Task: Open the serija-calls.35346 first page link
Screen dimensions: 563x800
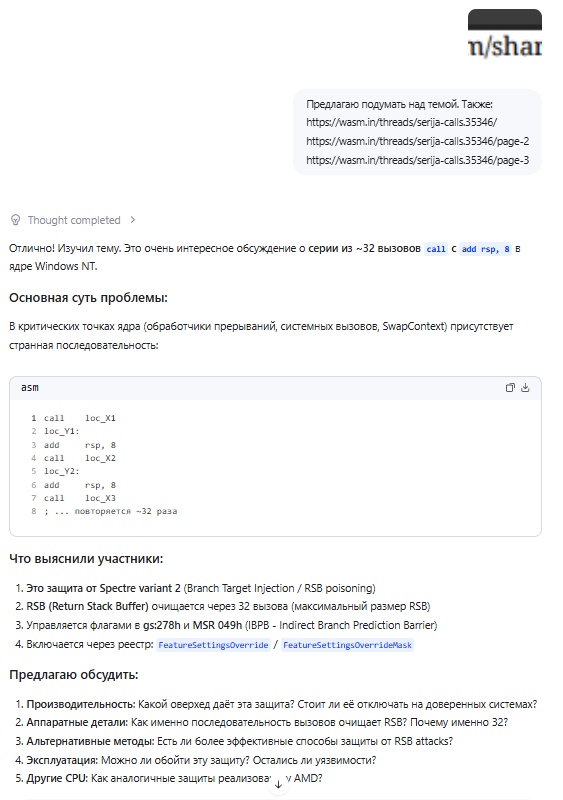Action: (401, 122)
